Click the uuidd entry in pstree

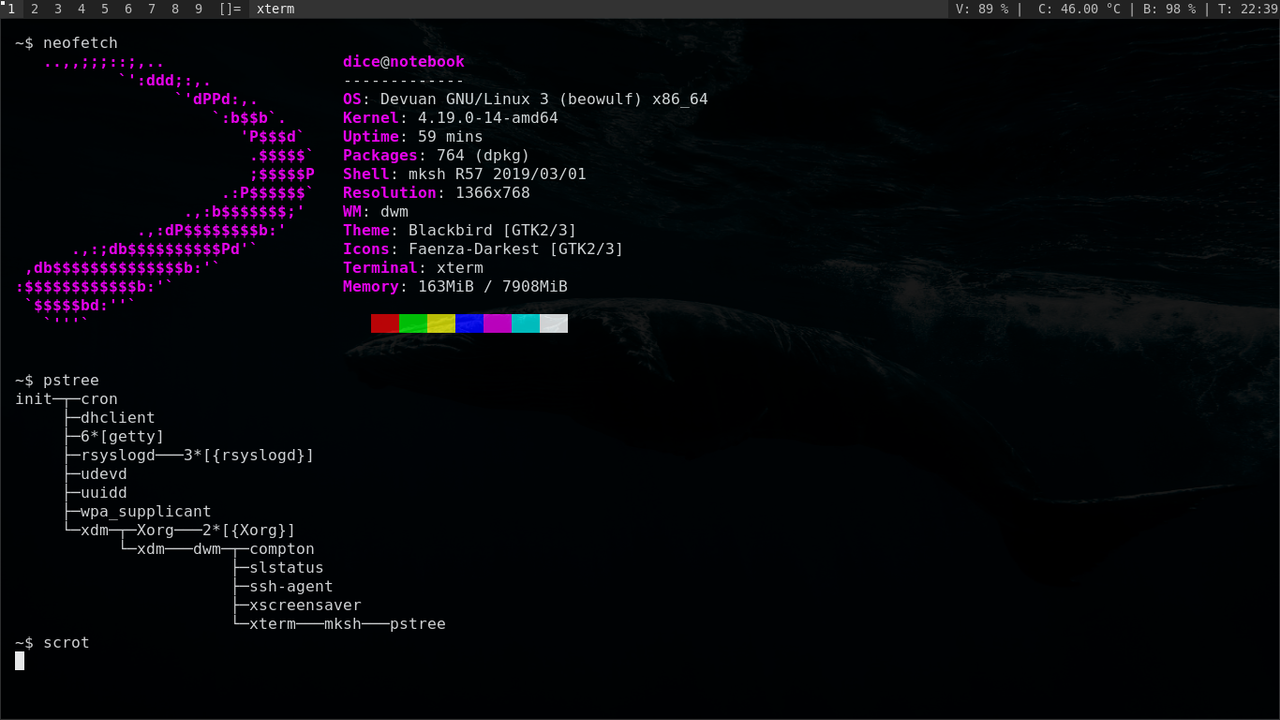tap(104, 493)
